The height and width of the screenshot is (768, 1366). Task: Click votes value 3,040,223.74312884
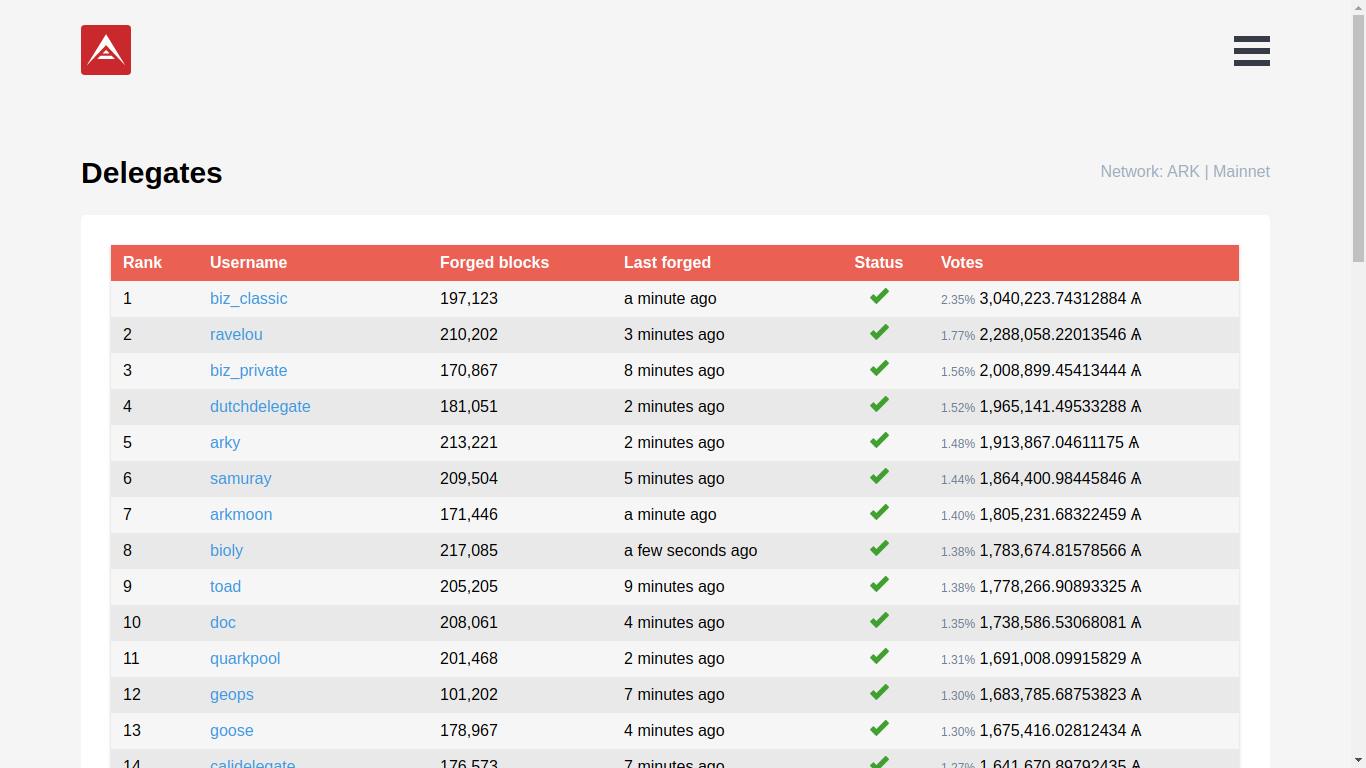pos(1060,299)
